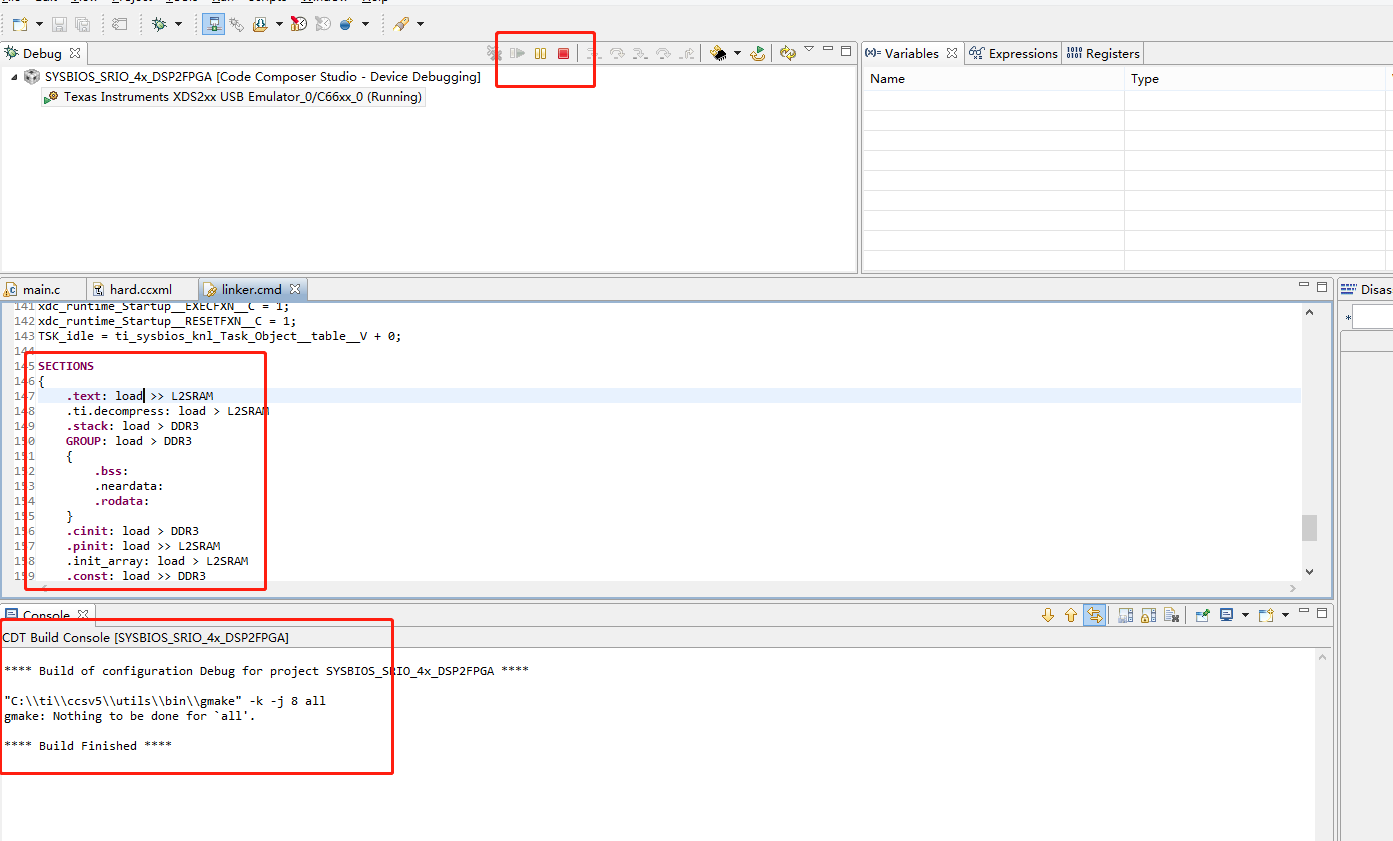Image resolution: width=1393 pixels, height=841 pixels.
Task: Click the Console scroll-up arrow
Action: 1323,657
